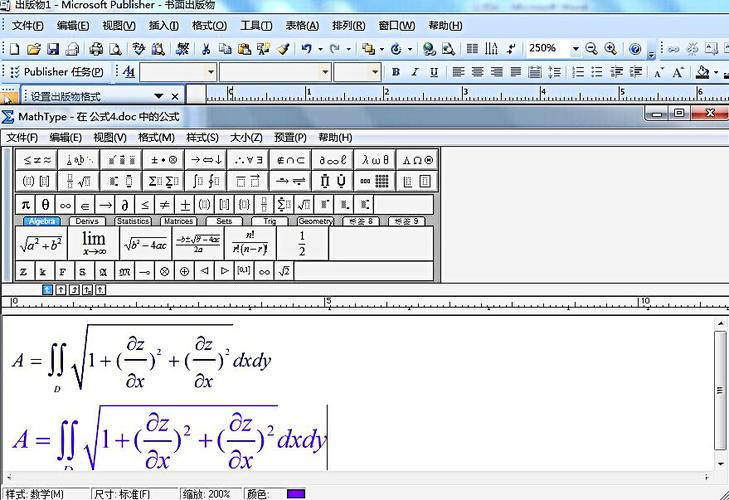The image size is (729, 500).
Task: Open summation templates palette
Action: click(x=164, y=181)
